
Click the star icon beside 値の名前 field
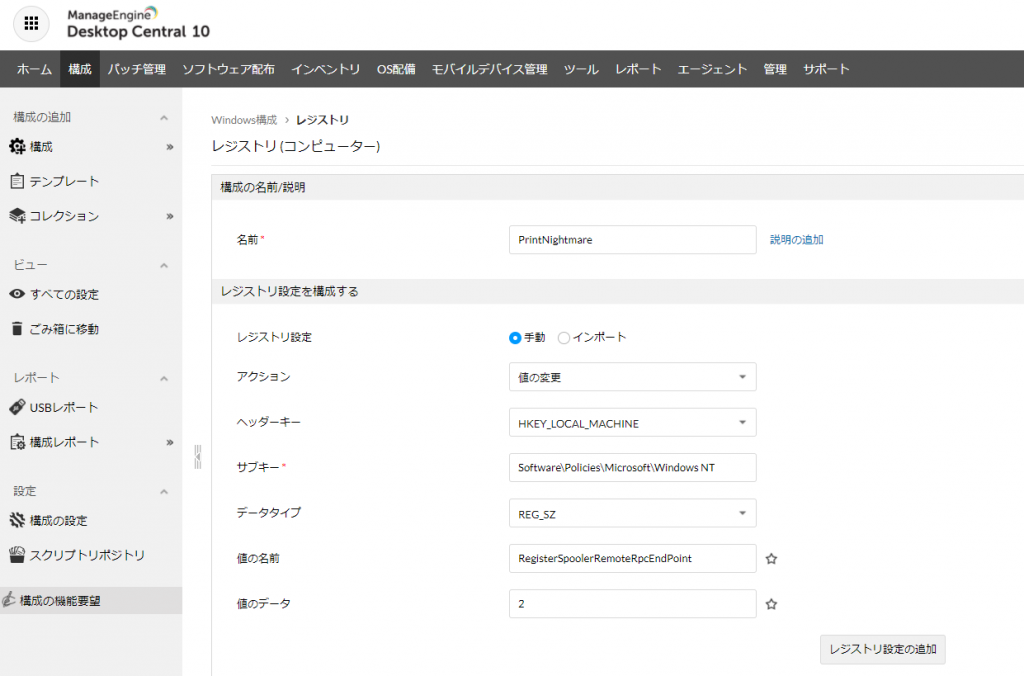pos(771,559)
